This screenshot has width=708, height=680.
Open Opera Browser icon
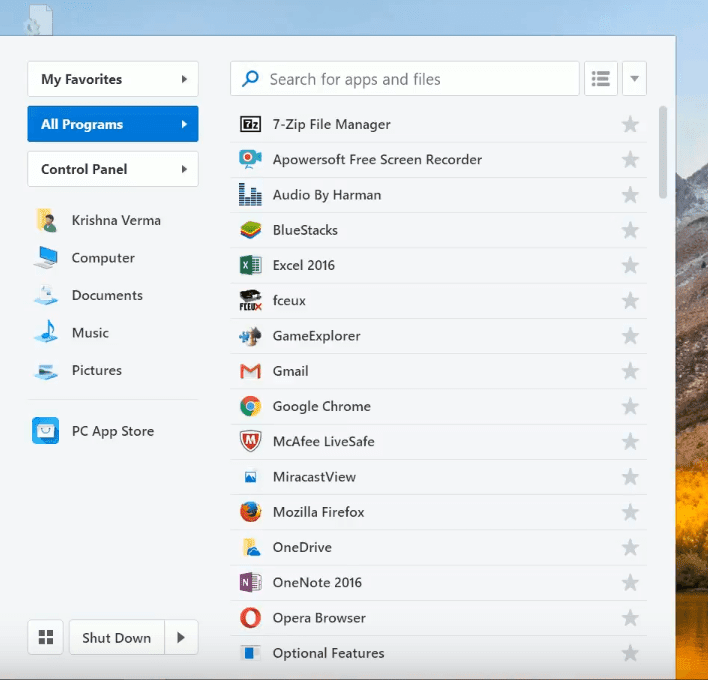[x=250, y=618]
